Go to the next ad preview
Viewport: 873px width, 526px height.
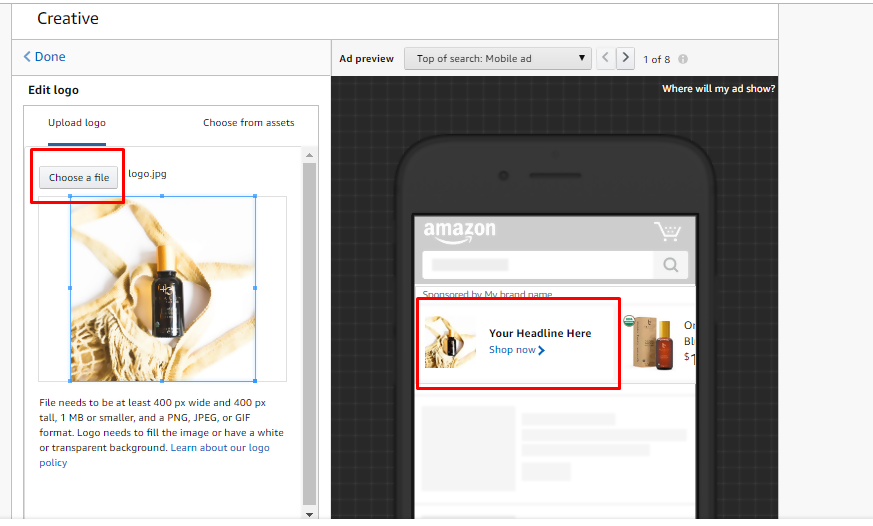pos(625,58)
